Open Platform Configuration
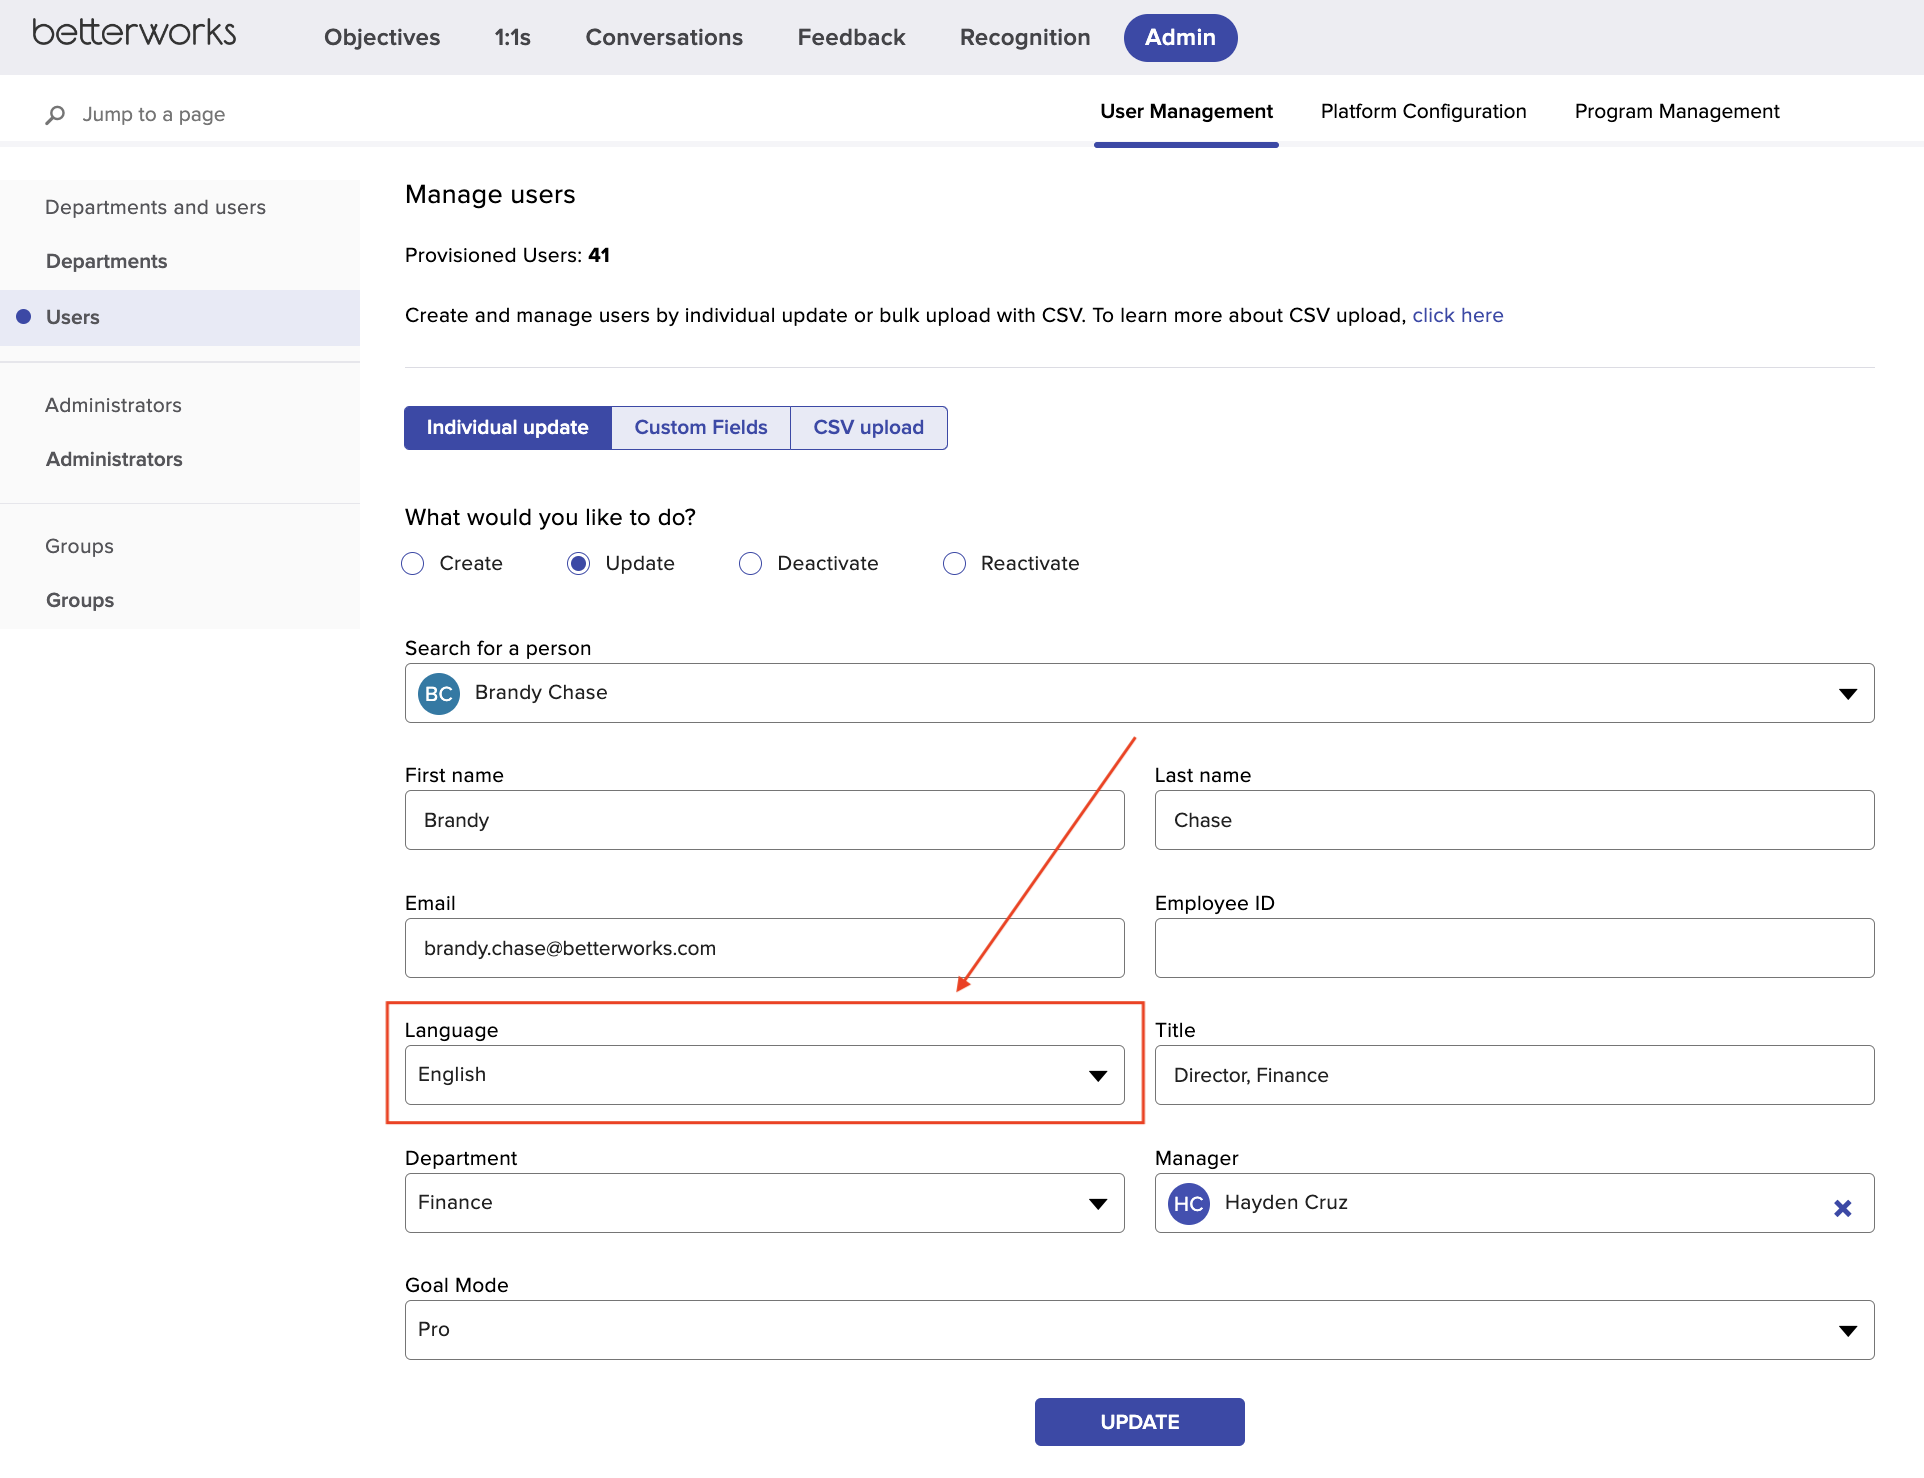 click(x=1423, y=111)
